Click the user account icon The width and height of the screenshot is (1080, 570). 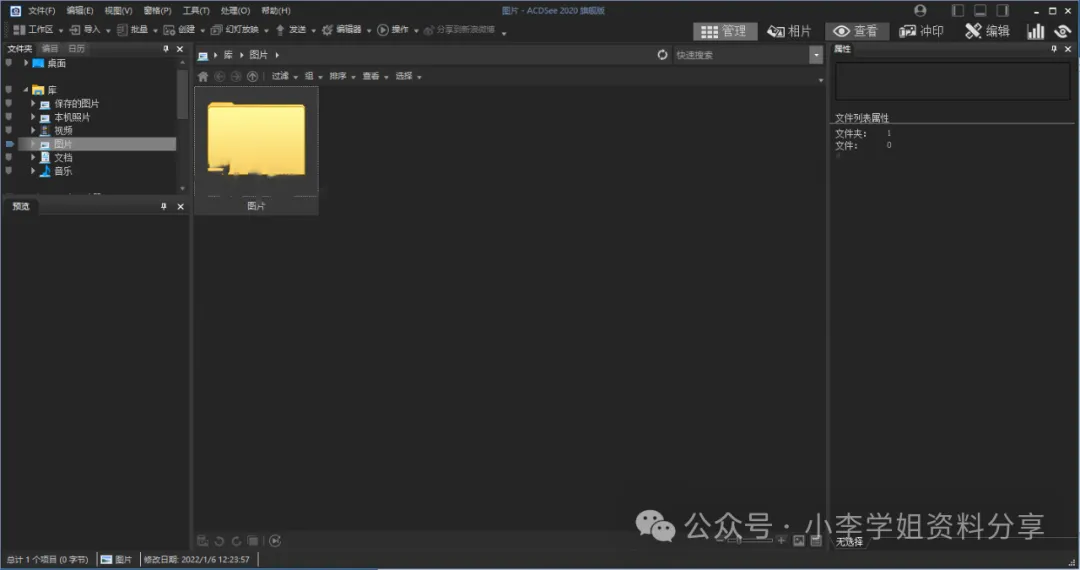tap(920, 10)
